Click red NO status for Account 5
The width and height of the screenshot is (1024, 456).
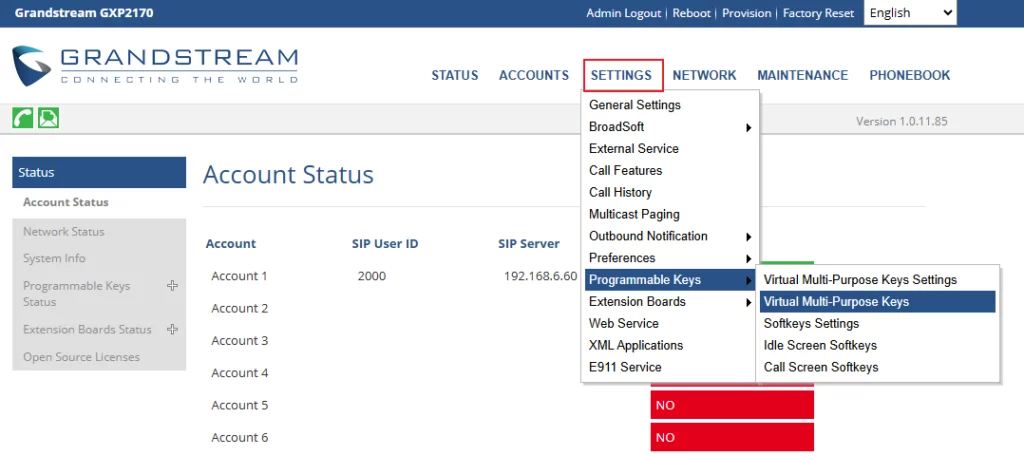(x=732, y=405)
